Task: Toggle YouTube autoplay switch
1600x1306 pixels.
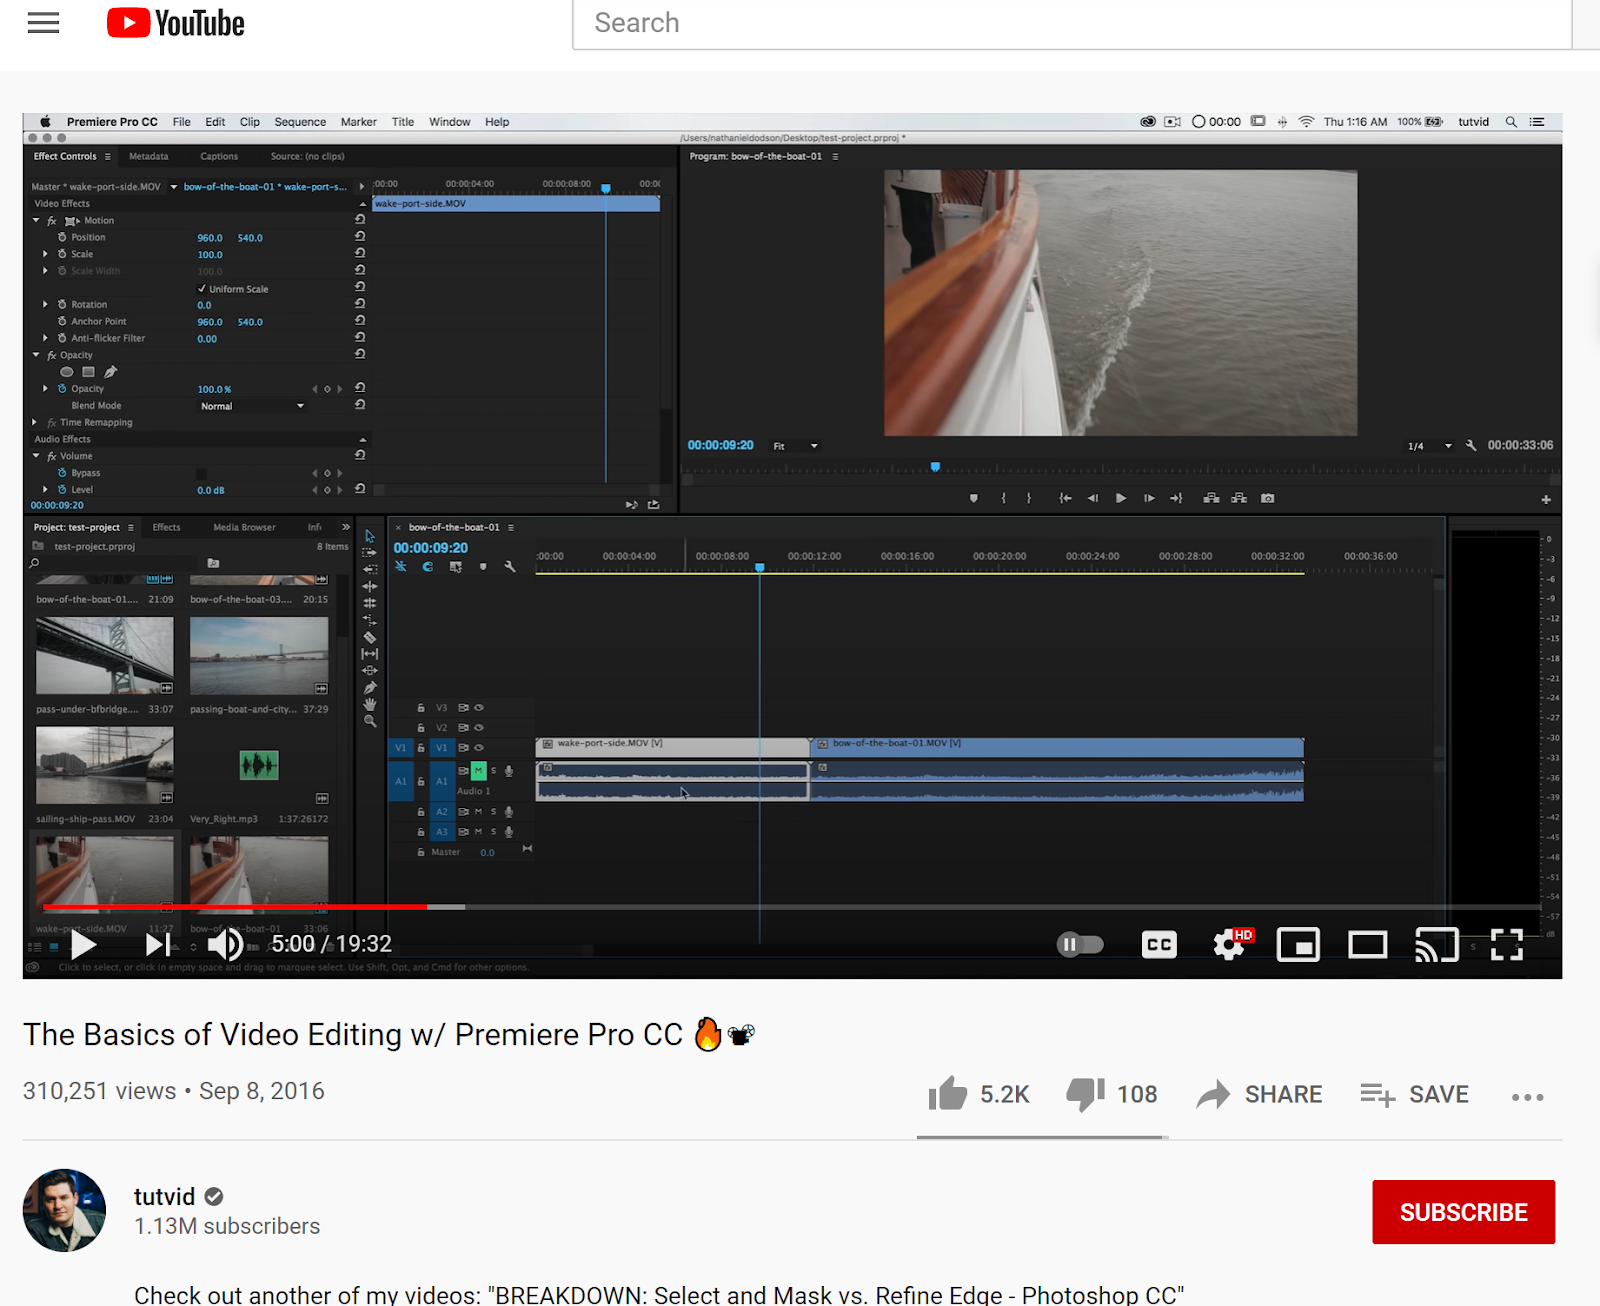Action: tap(1080, 944)
